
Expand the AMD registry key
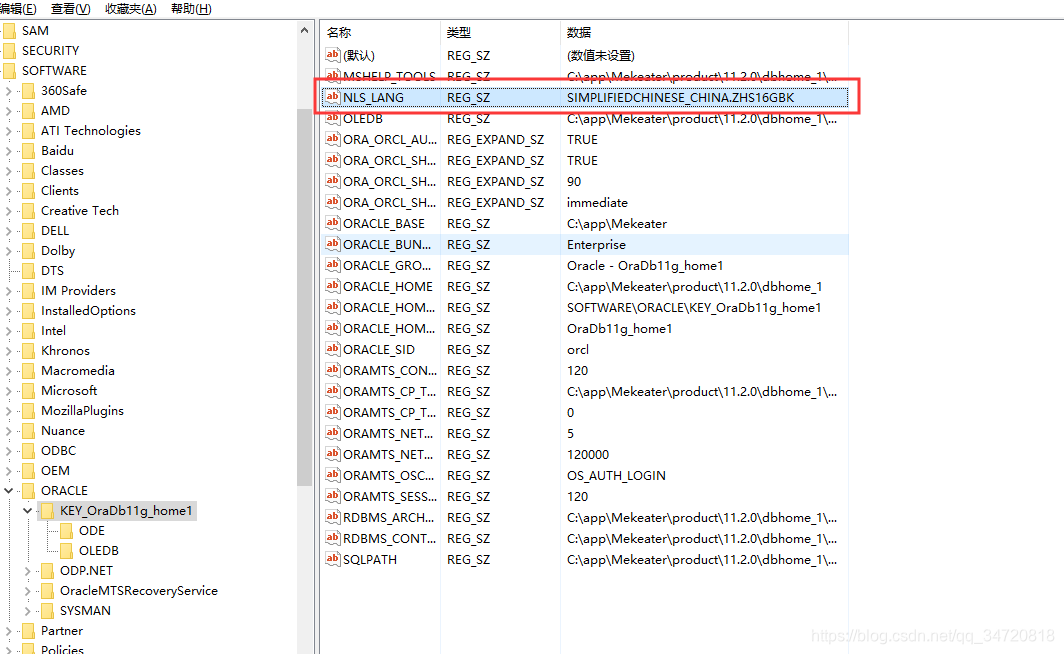tap(8, 111)
